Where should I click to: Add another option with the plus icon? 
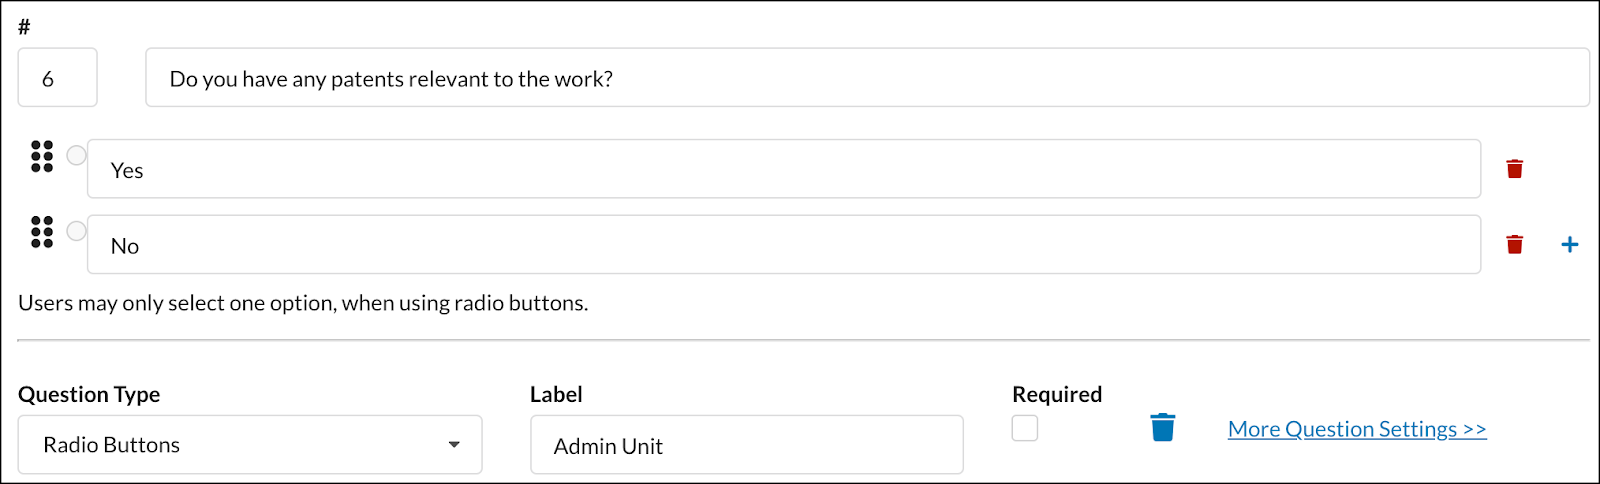1570,244
